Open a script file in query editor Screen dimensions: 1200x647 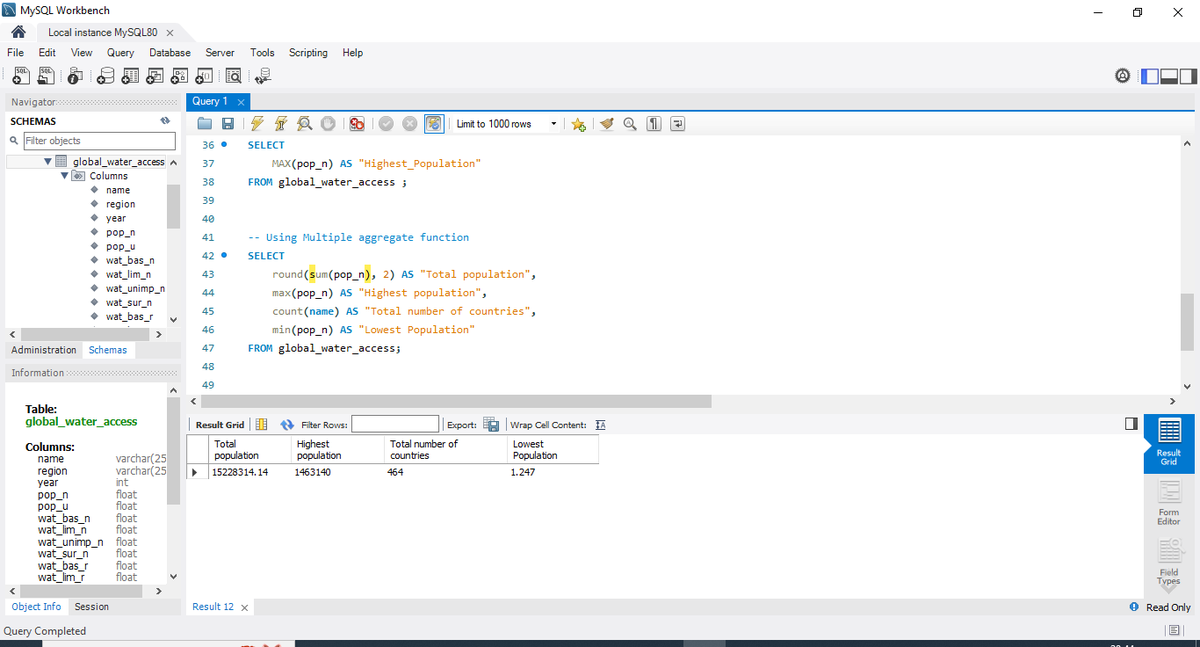pyautogui.click(x=205, y=124)
